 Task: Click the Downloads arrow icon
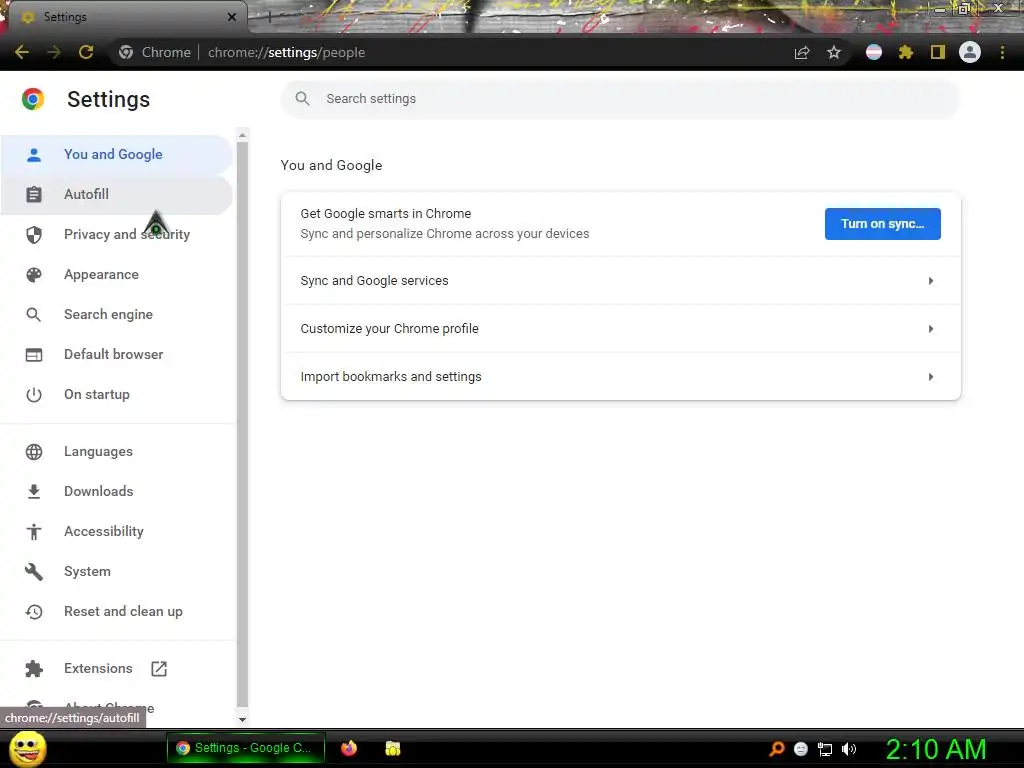click(34, 492)
